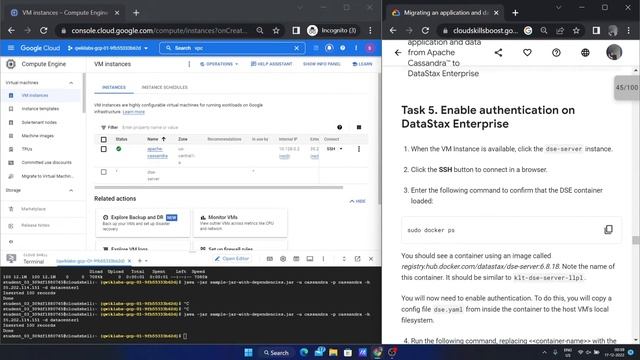The image size is (640, 360).
Task: Follow the Learn more link
Action: pyautogui.click(x=133, y=112)
